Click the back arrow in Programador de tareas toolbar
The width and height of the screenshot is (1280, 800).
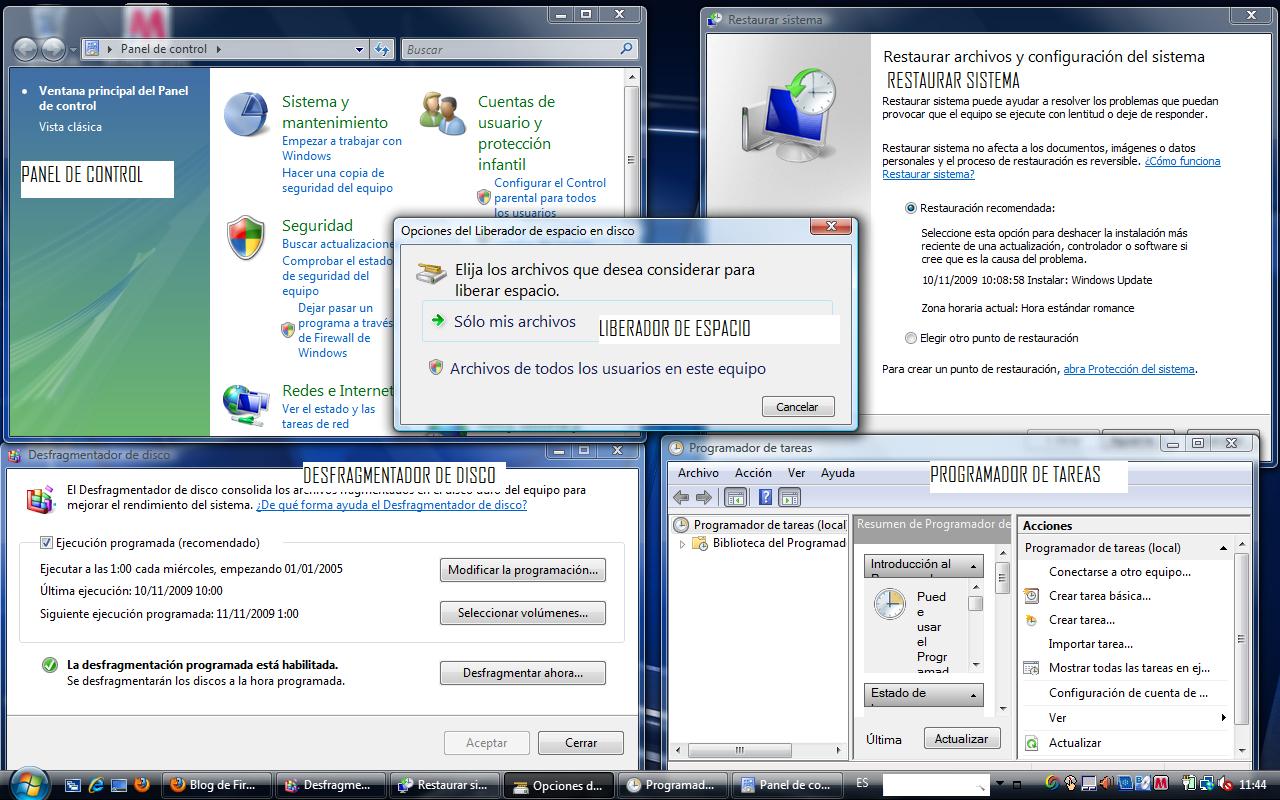(x=681, y=497)
